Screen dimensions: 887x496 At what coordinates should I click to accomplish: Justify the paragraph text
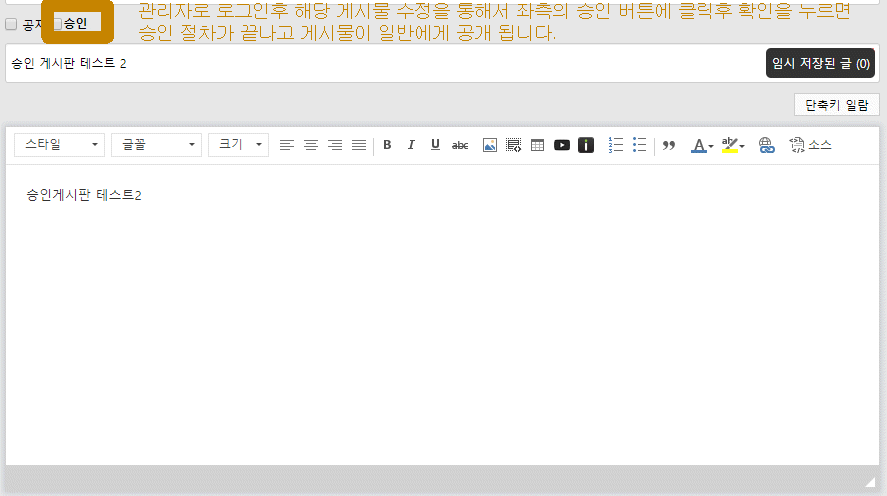[359, 145]
